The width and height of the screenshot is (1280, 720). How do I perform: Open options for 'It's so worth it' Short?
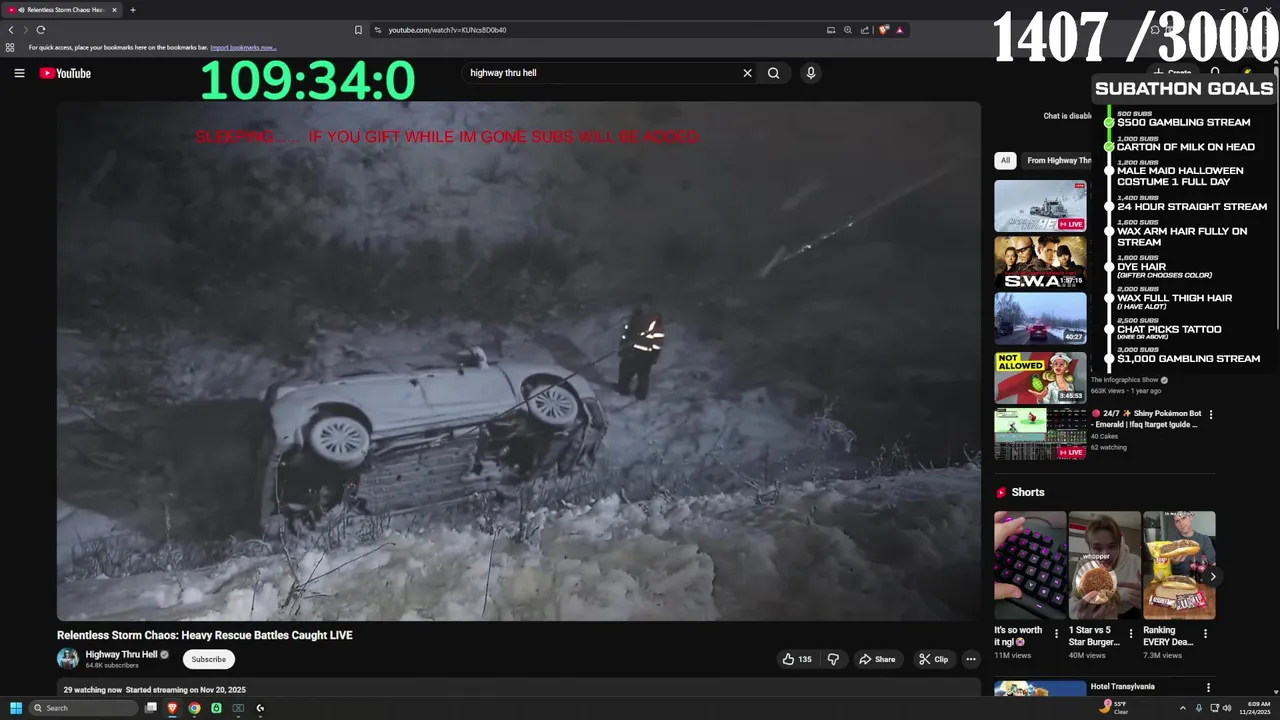click(1056, 633)
